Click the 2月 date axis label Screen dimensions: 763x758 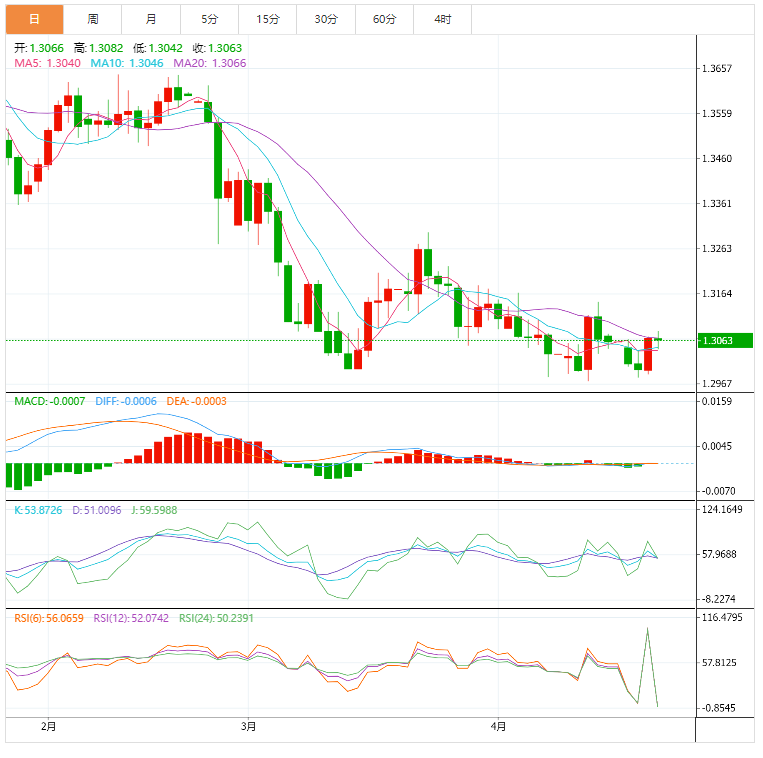(x=48, y=727)
